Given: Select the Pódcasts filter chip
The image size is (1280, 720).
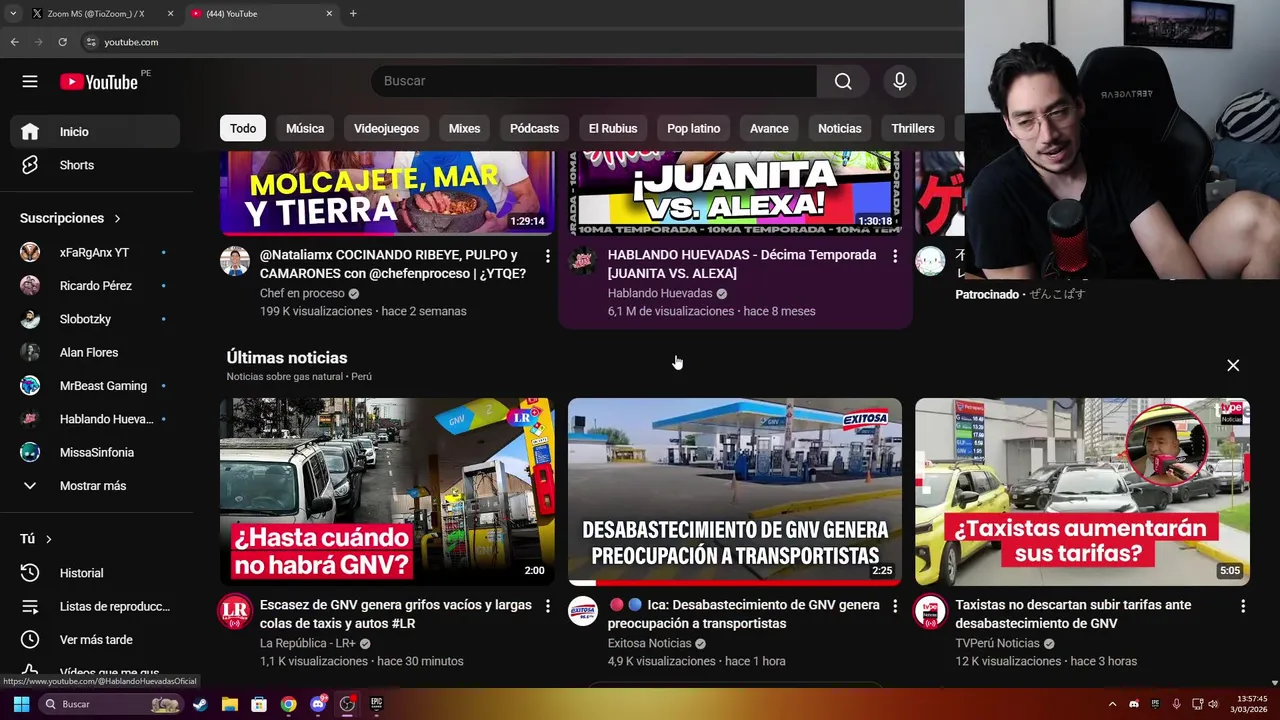Looking at the screenshot, I should click(x=534, y=128).
